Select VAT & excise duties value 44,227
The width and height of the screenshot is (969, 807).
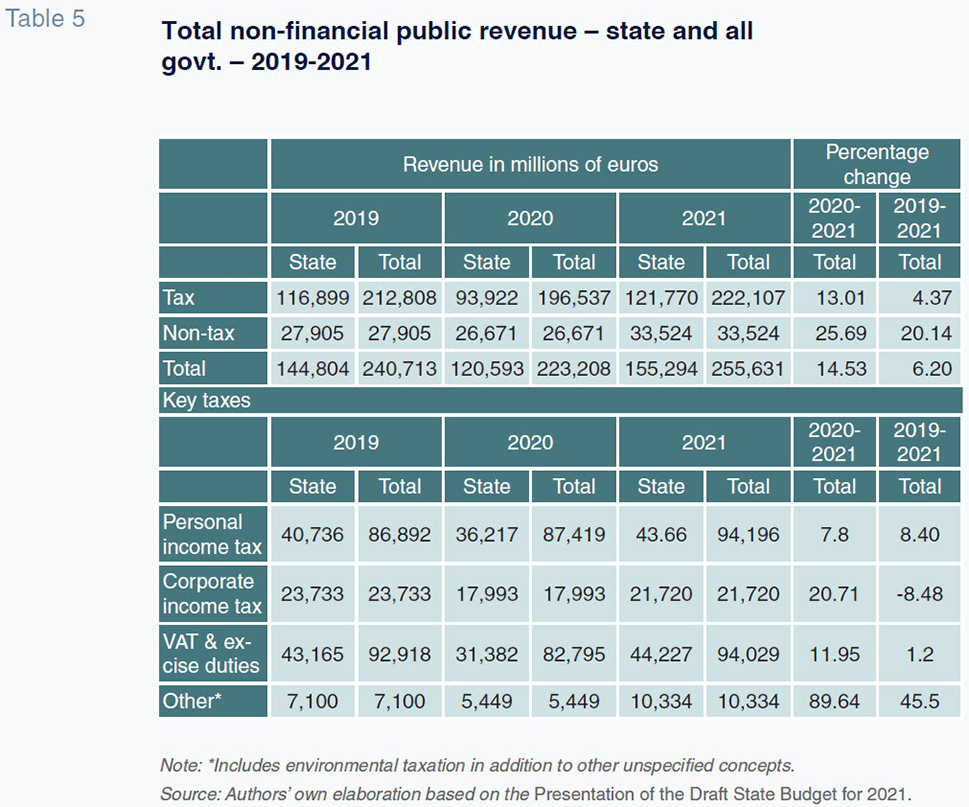pyautogui.click(x=661, y=654)
